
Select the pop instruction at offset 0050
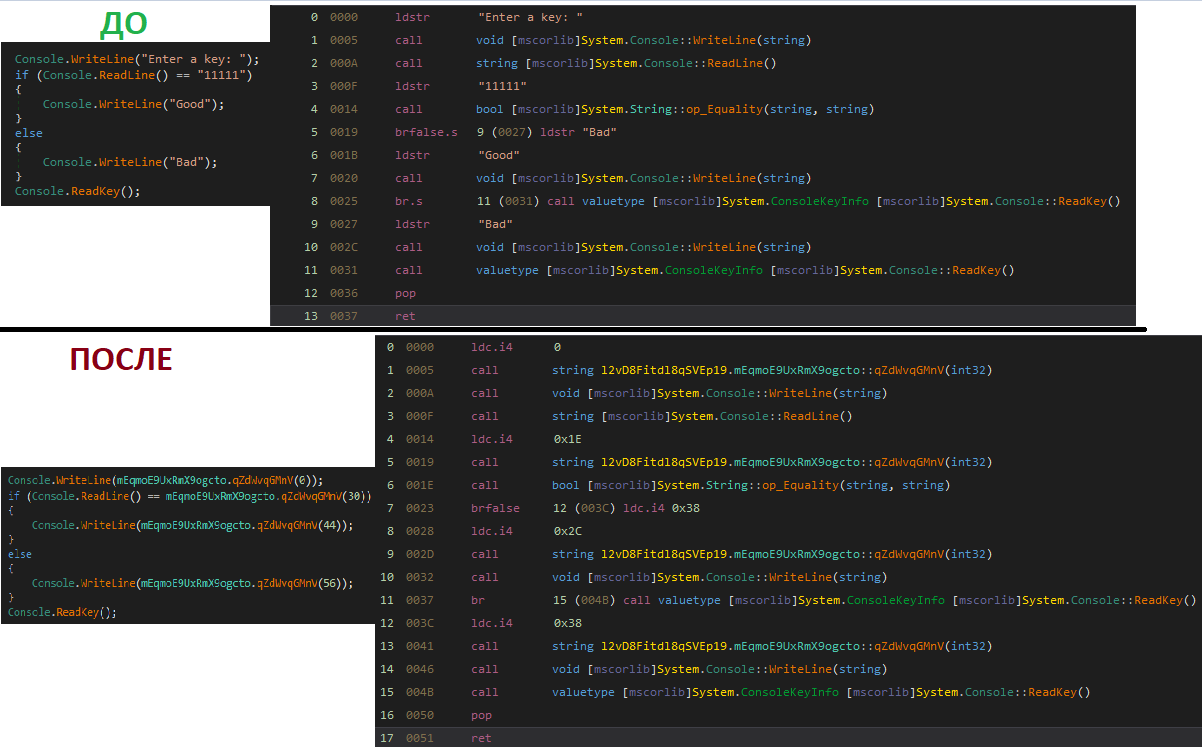(x=481, y=715)
